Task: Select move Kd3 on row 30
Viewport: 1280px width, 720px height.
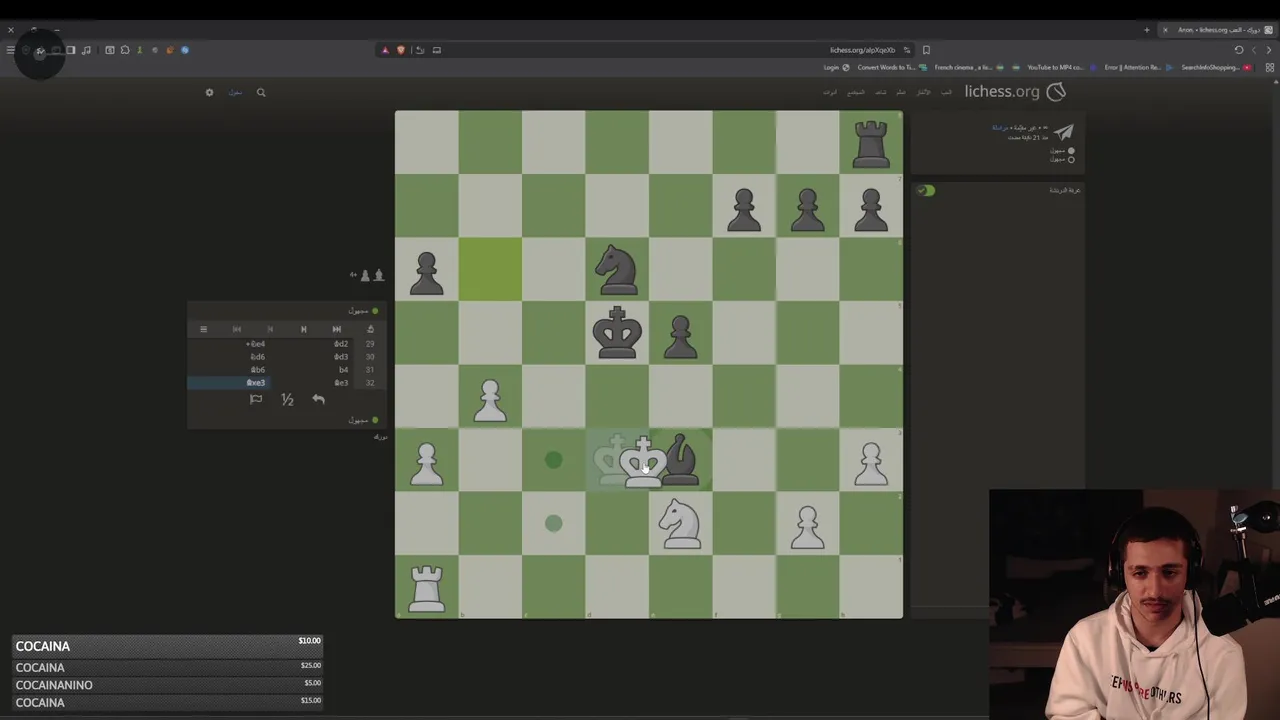Action: 341,357
